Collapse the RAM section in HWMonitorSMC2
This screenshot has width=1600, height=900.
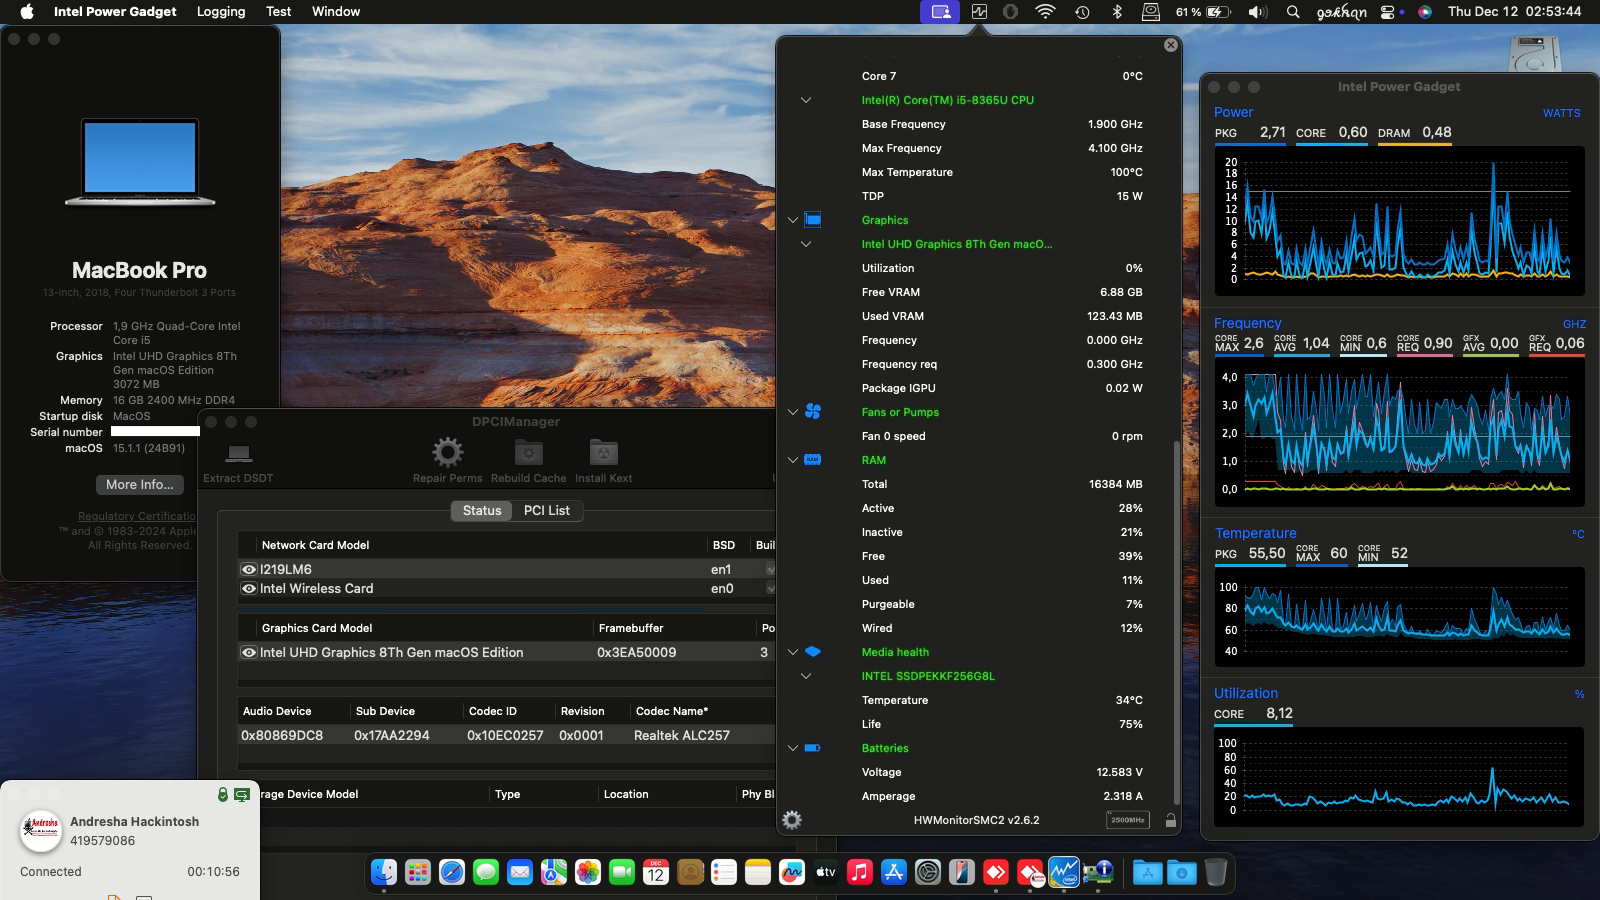click(793, 460)
